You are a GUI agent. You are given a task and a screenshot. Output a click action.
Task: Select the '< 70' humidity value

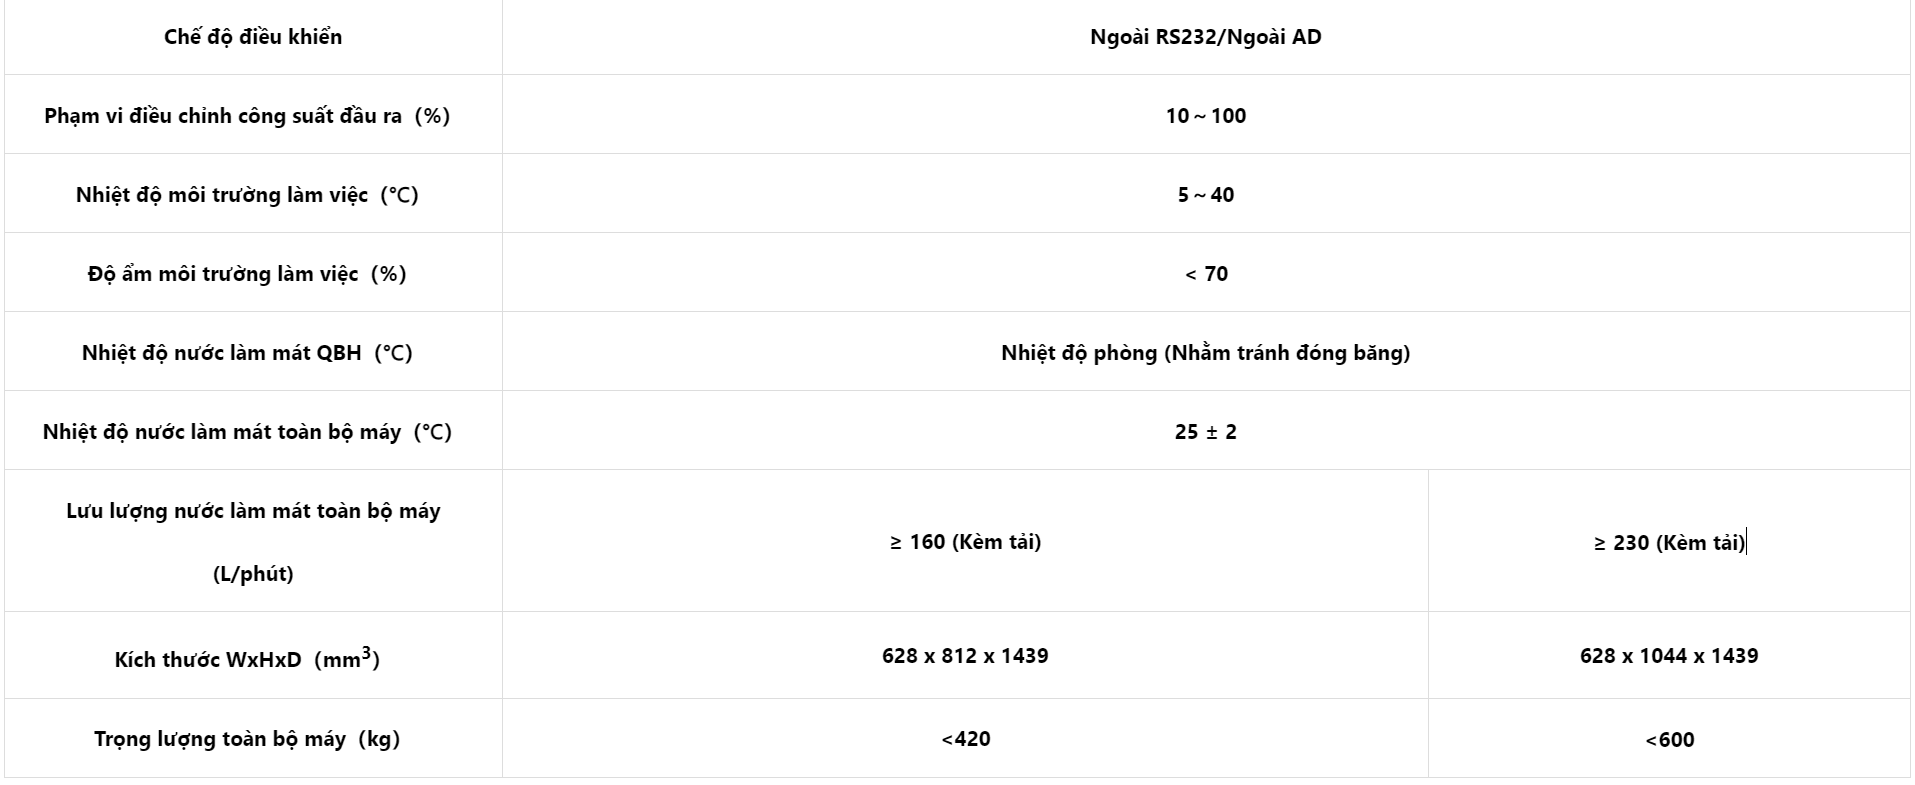1206,274
